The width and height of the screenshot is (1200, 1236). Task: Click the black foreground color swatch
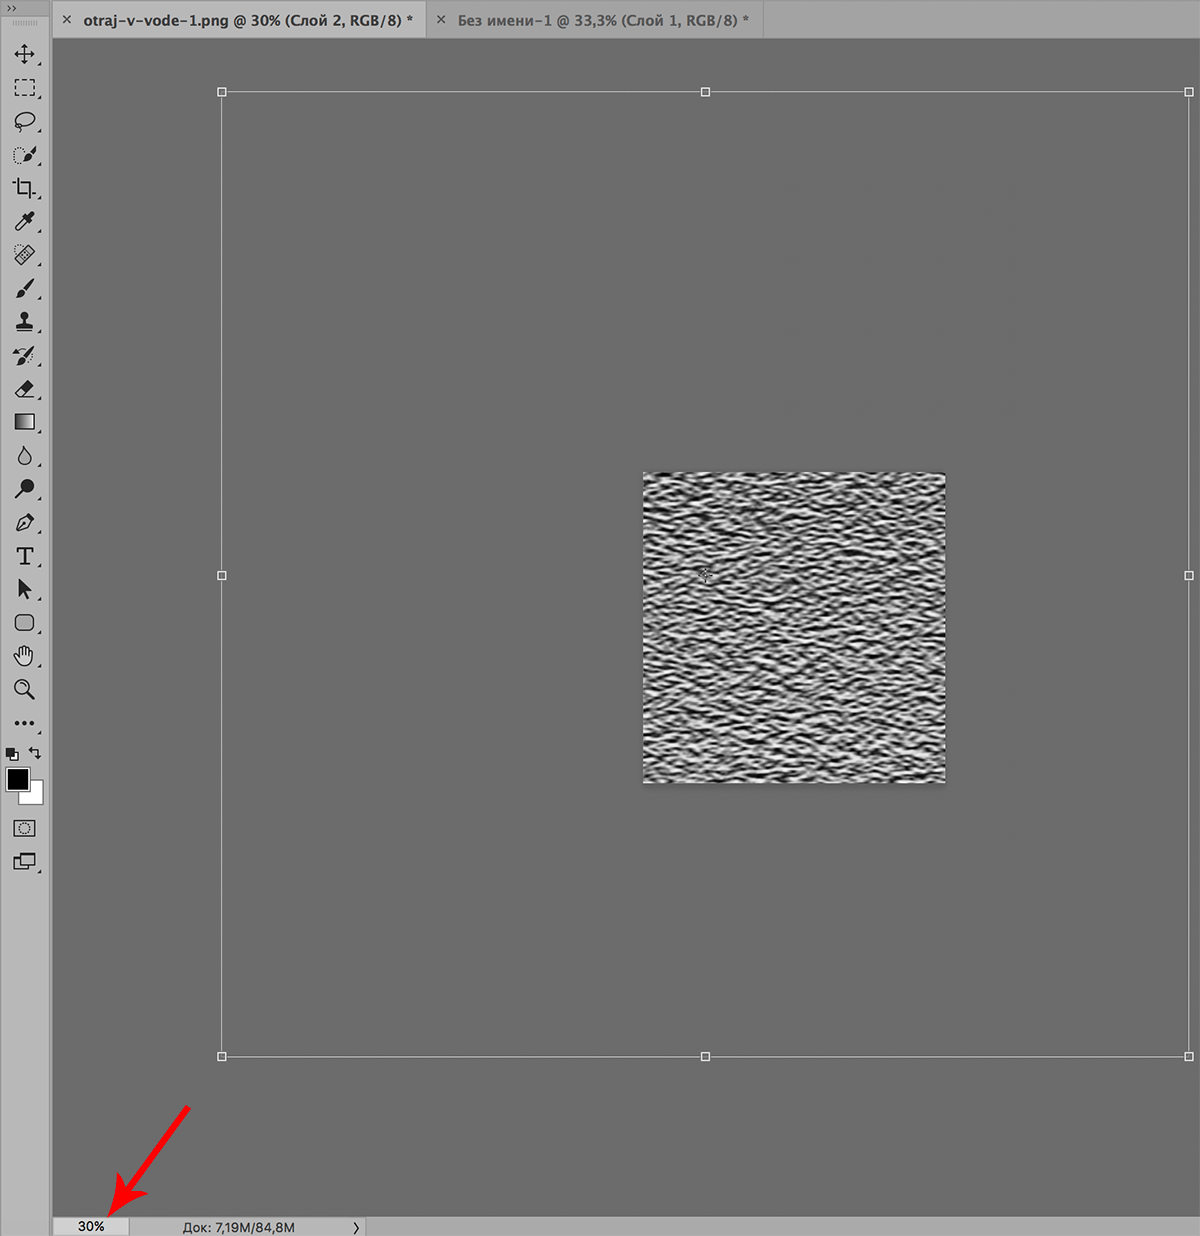tap(17, 779)
